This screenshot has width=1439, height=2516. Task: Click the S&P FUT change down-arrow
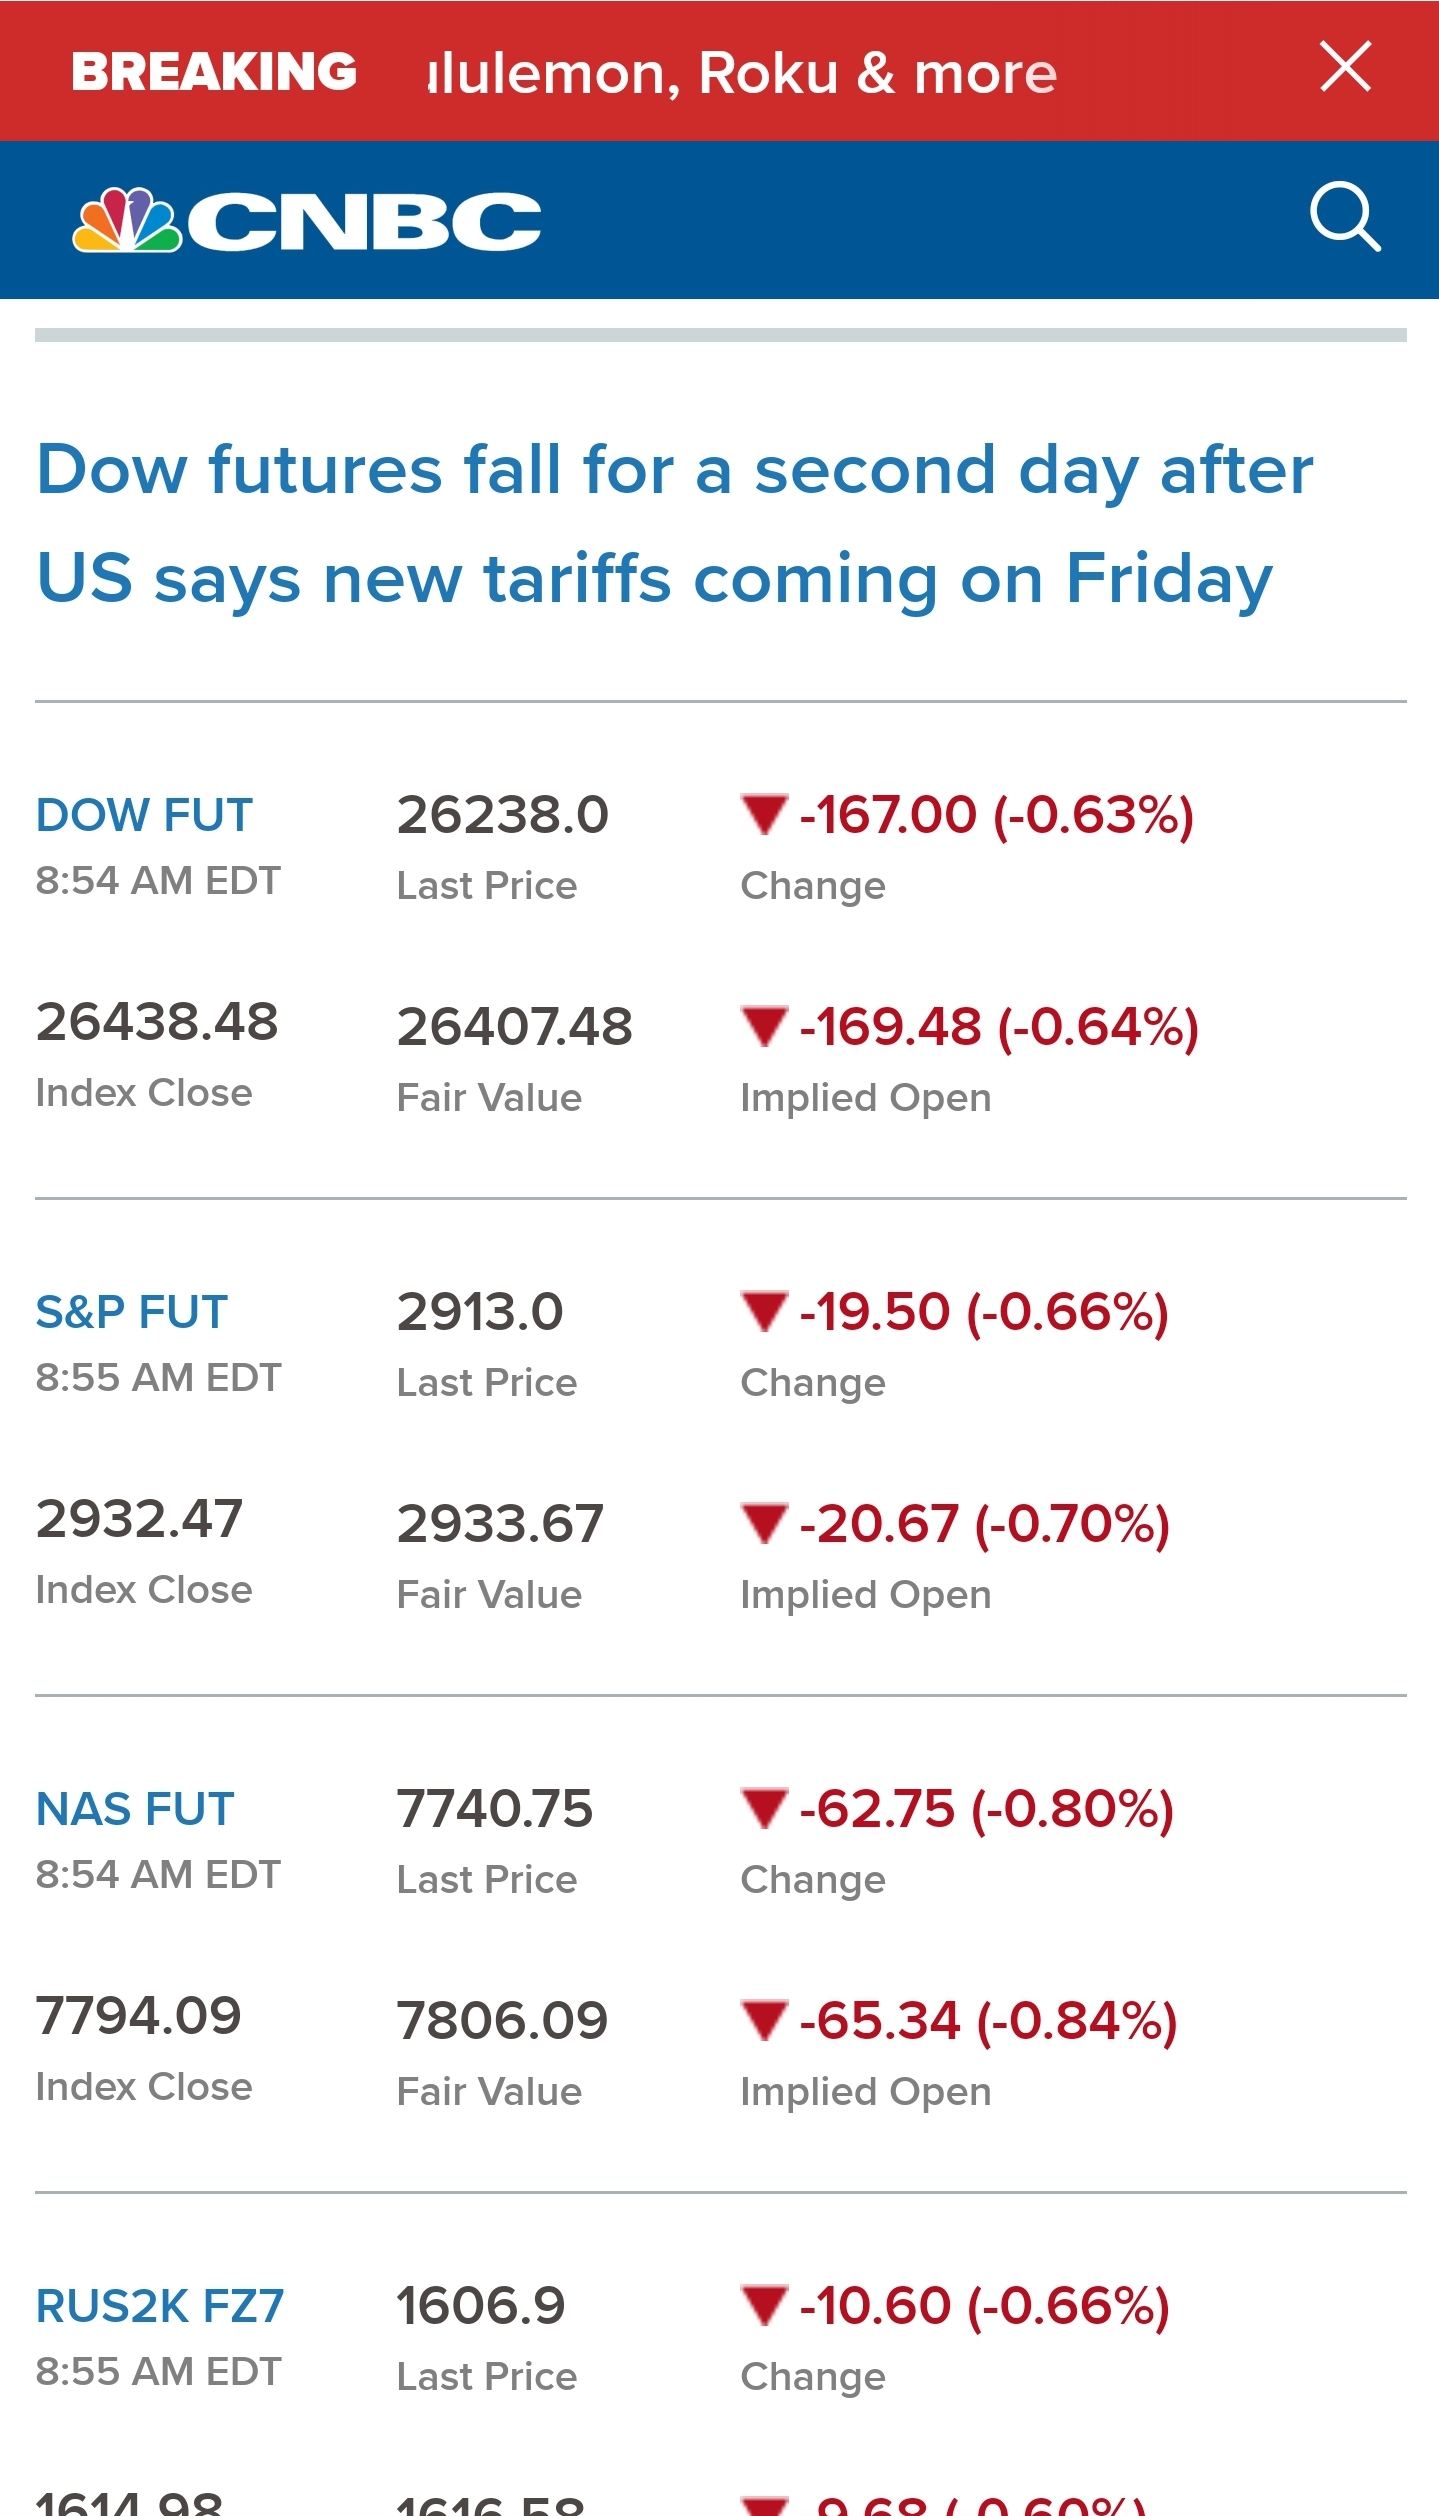click(x=765, y=1311)
